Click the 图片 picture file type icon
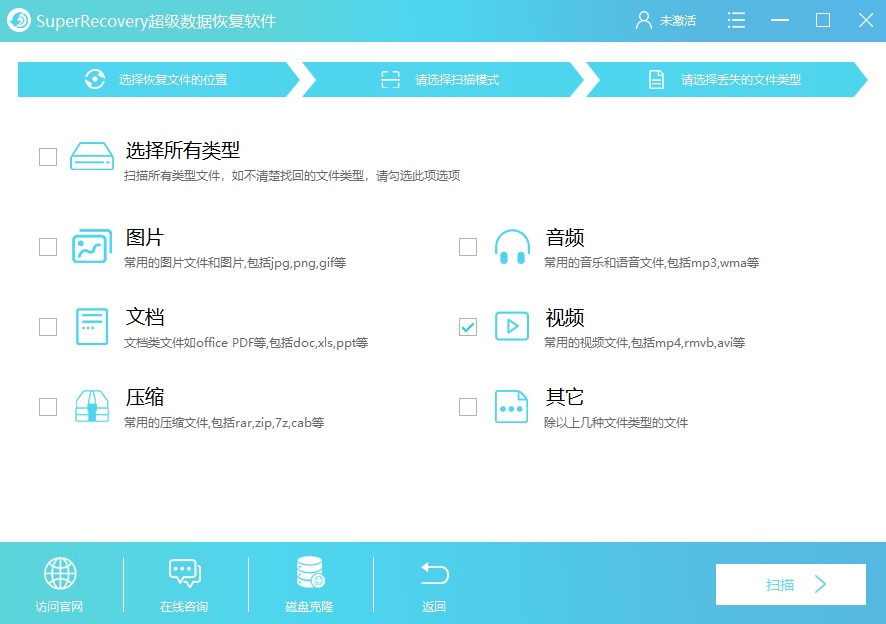 click(91, 245)
